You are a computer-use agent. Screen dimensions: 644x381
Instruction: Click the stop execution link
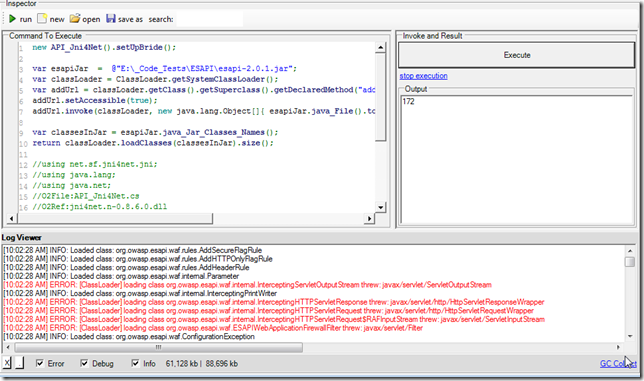pyautogui.click(x=423, y=76)
